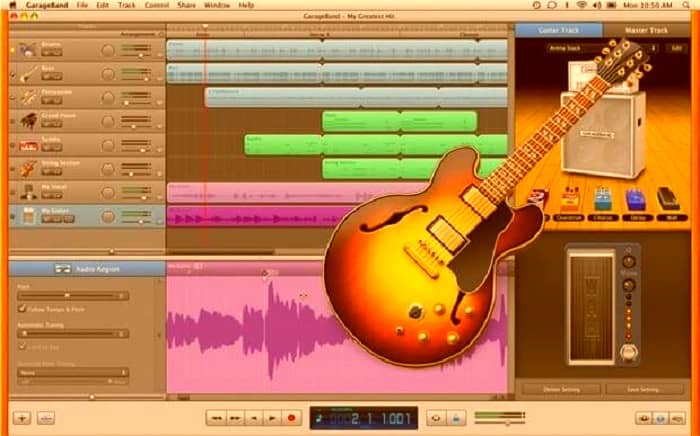Select the Drums track instrument icon

(x=28, y=50)
